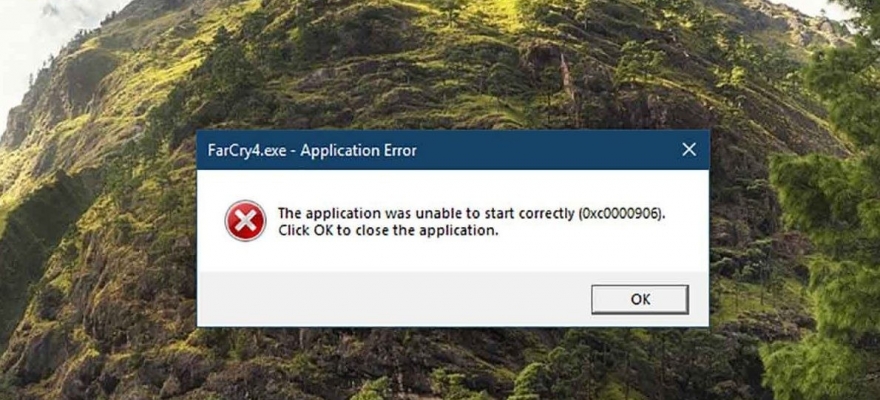Viewport: 880px width, 400px height.
Task: Click the FarCry4.exe - Application Error title text
Action: point(312,150)
